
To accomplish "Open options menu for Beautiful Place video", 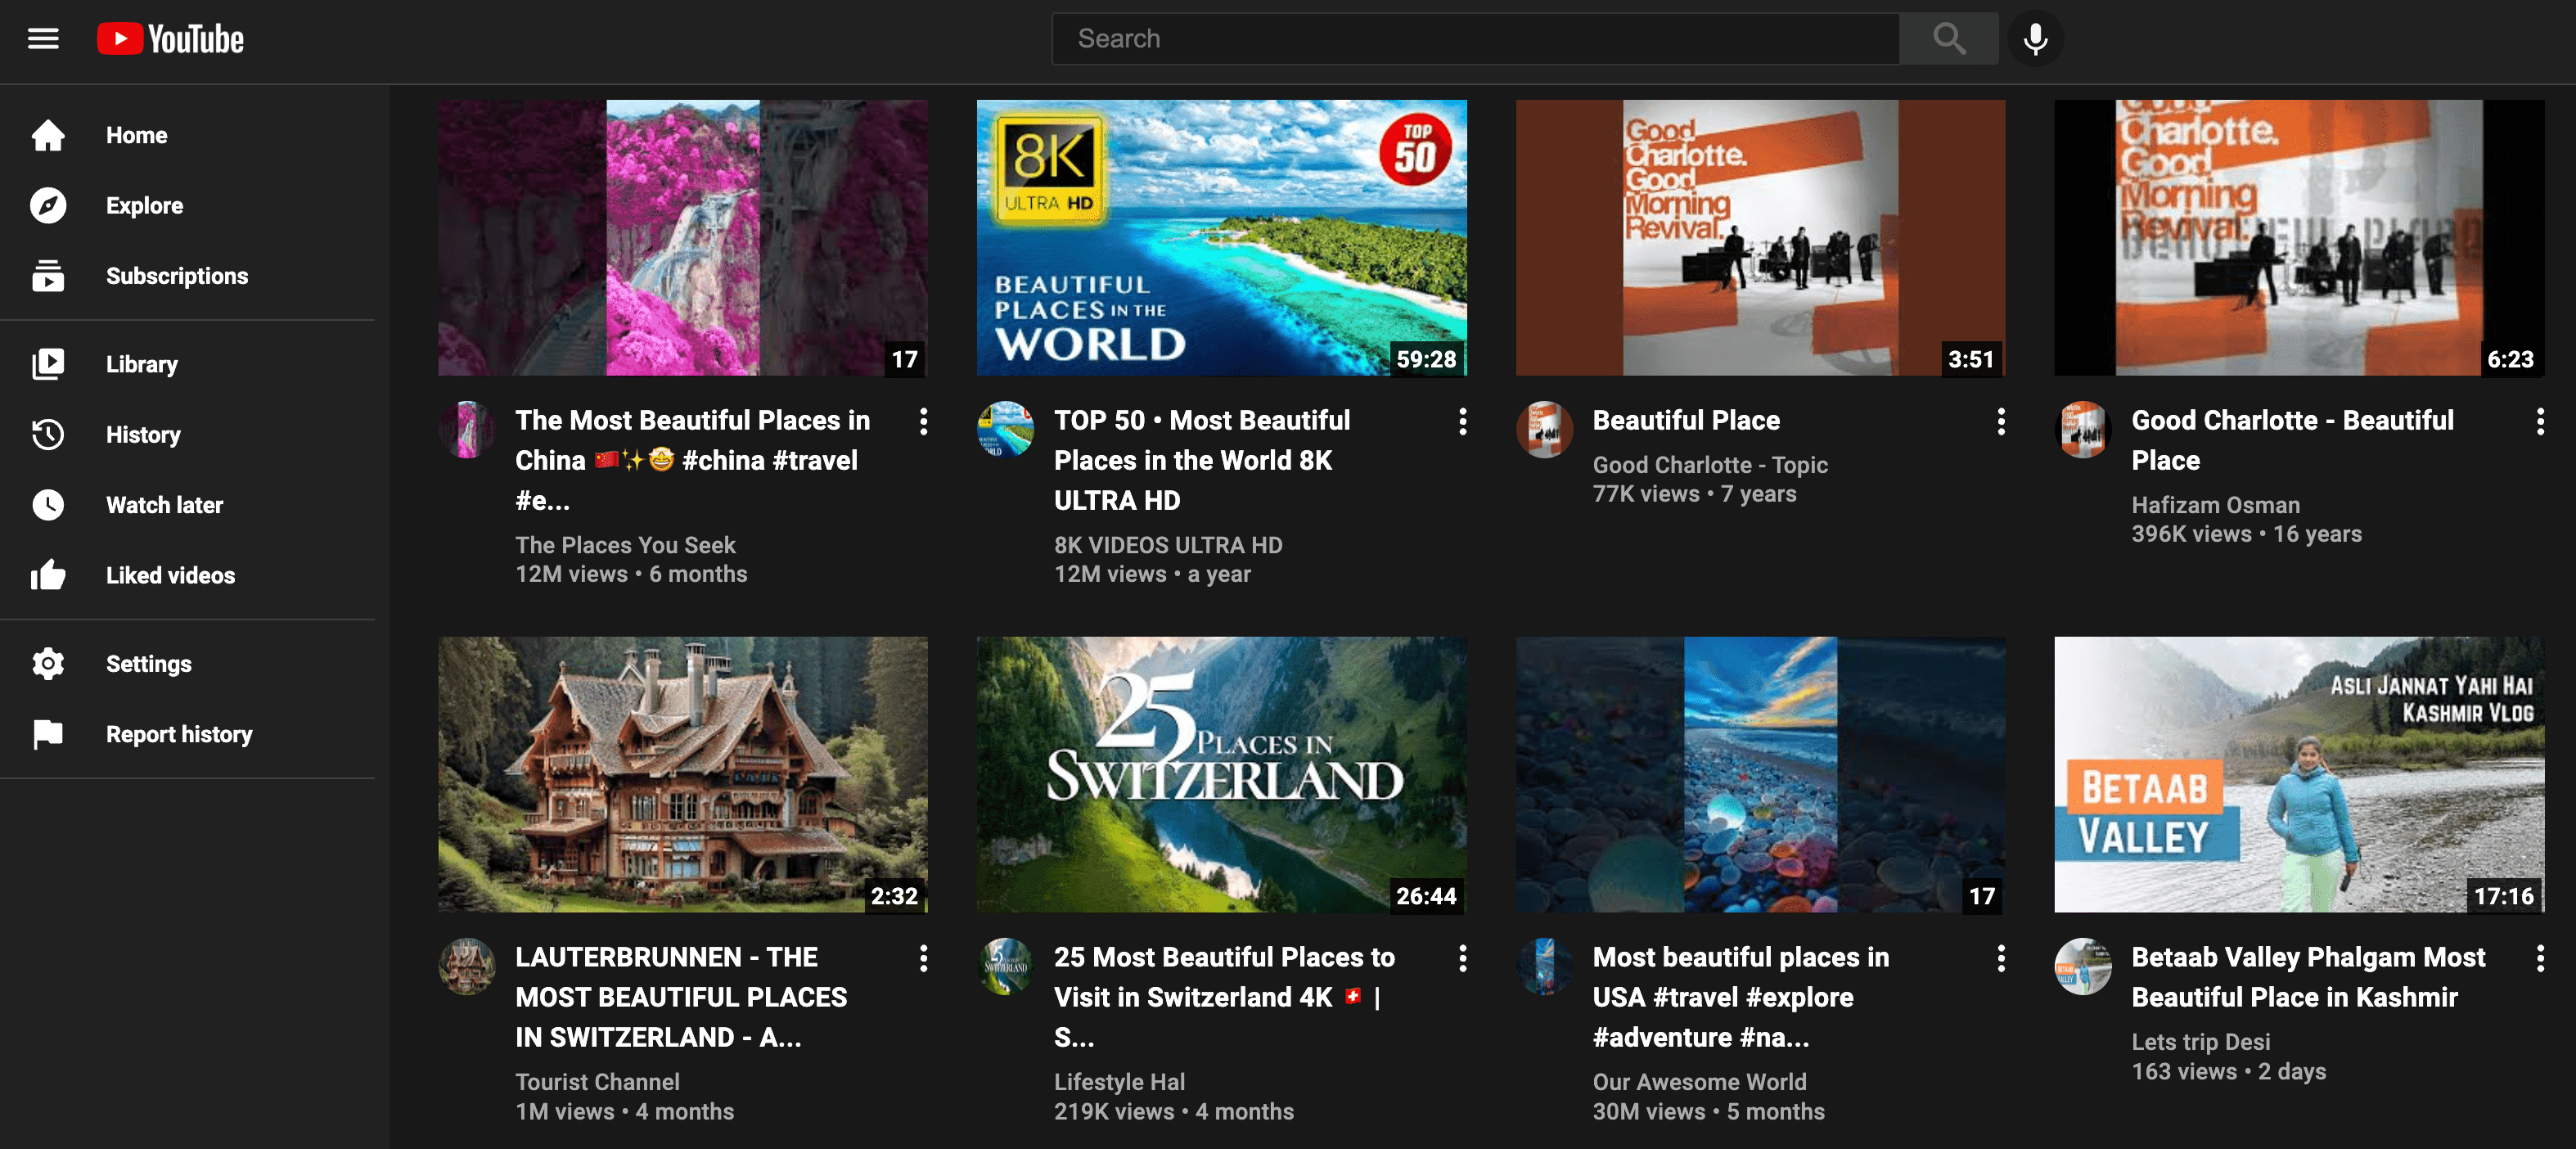I will click(x=2000, y=422).
